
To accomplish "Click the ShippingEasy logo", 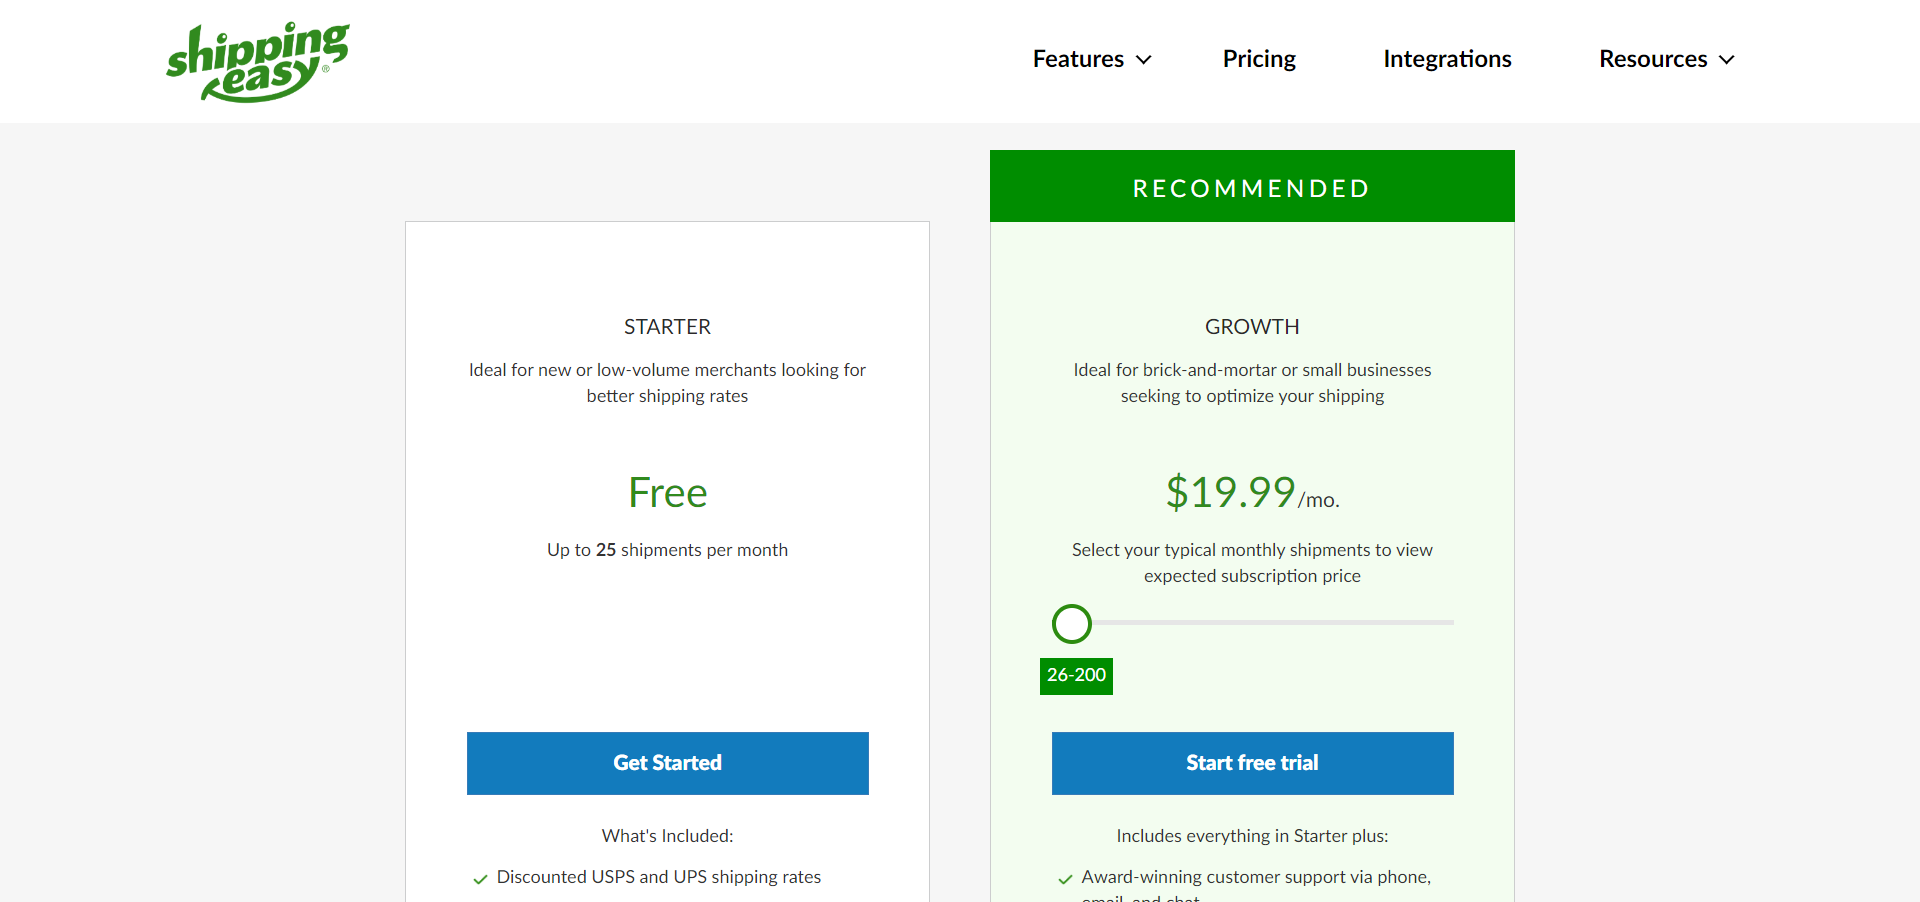I will pyautogui.click(x=258, y=61).
